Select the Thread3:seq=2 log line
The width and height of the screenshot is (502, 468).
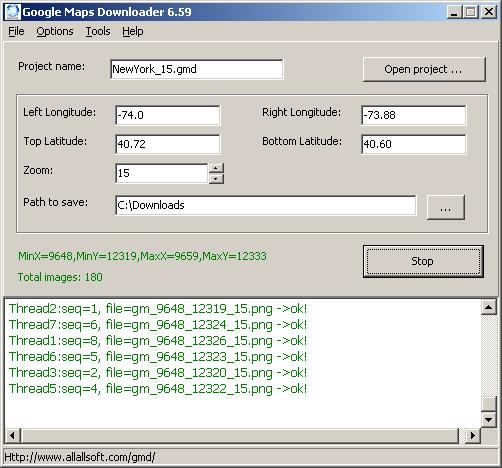click(x=158, y=373)
